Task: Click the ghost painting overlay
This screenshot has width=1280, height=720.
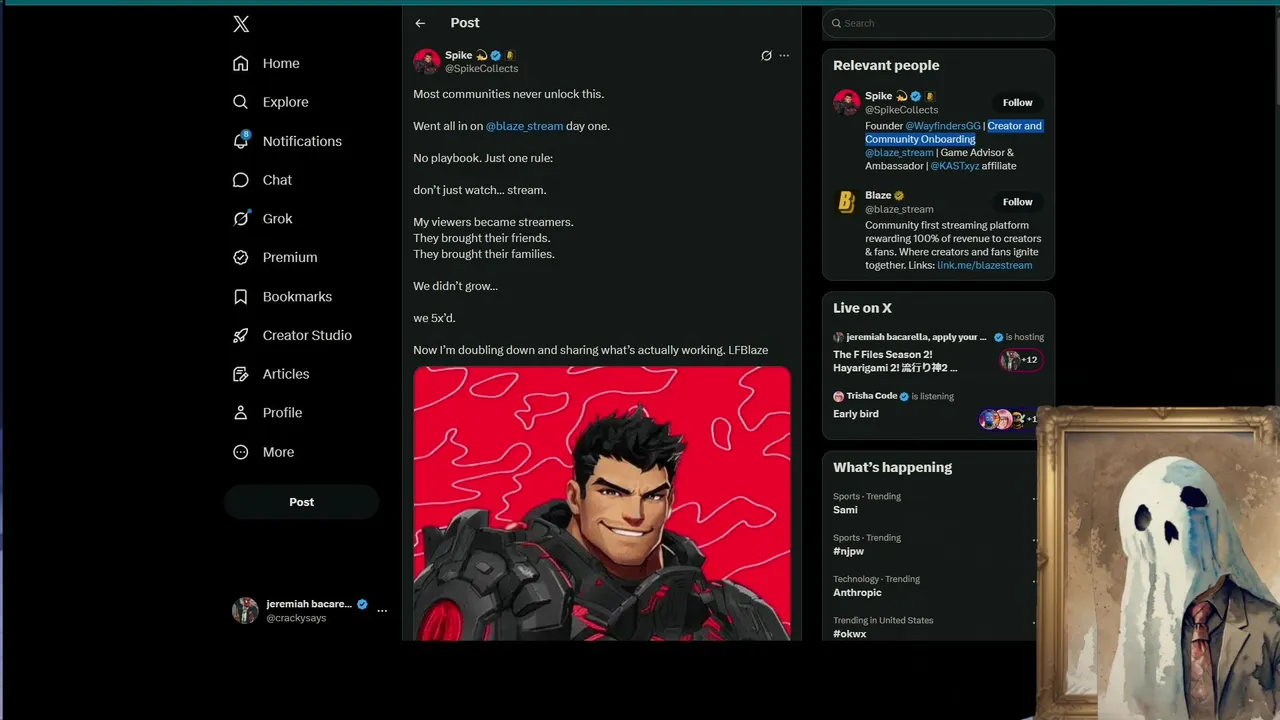Action: click(x=1158, y=562)
